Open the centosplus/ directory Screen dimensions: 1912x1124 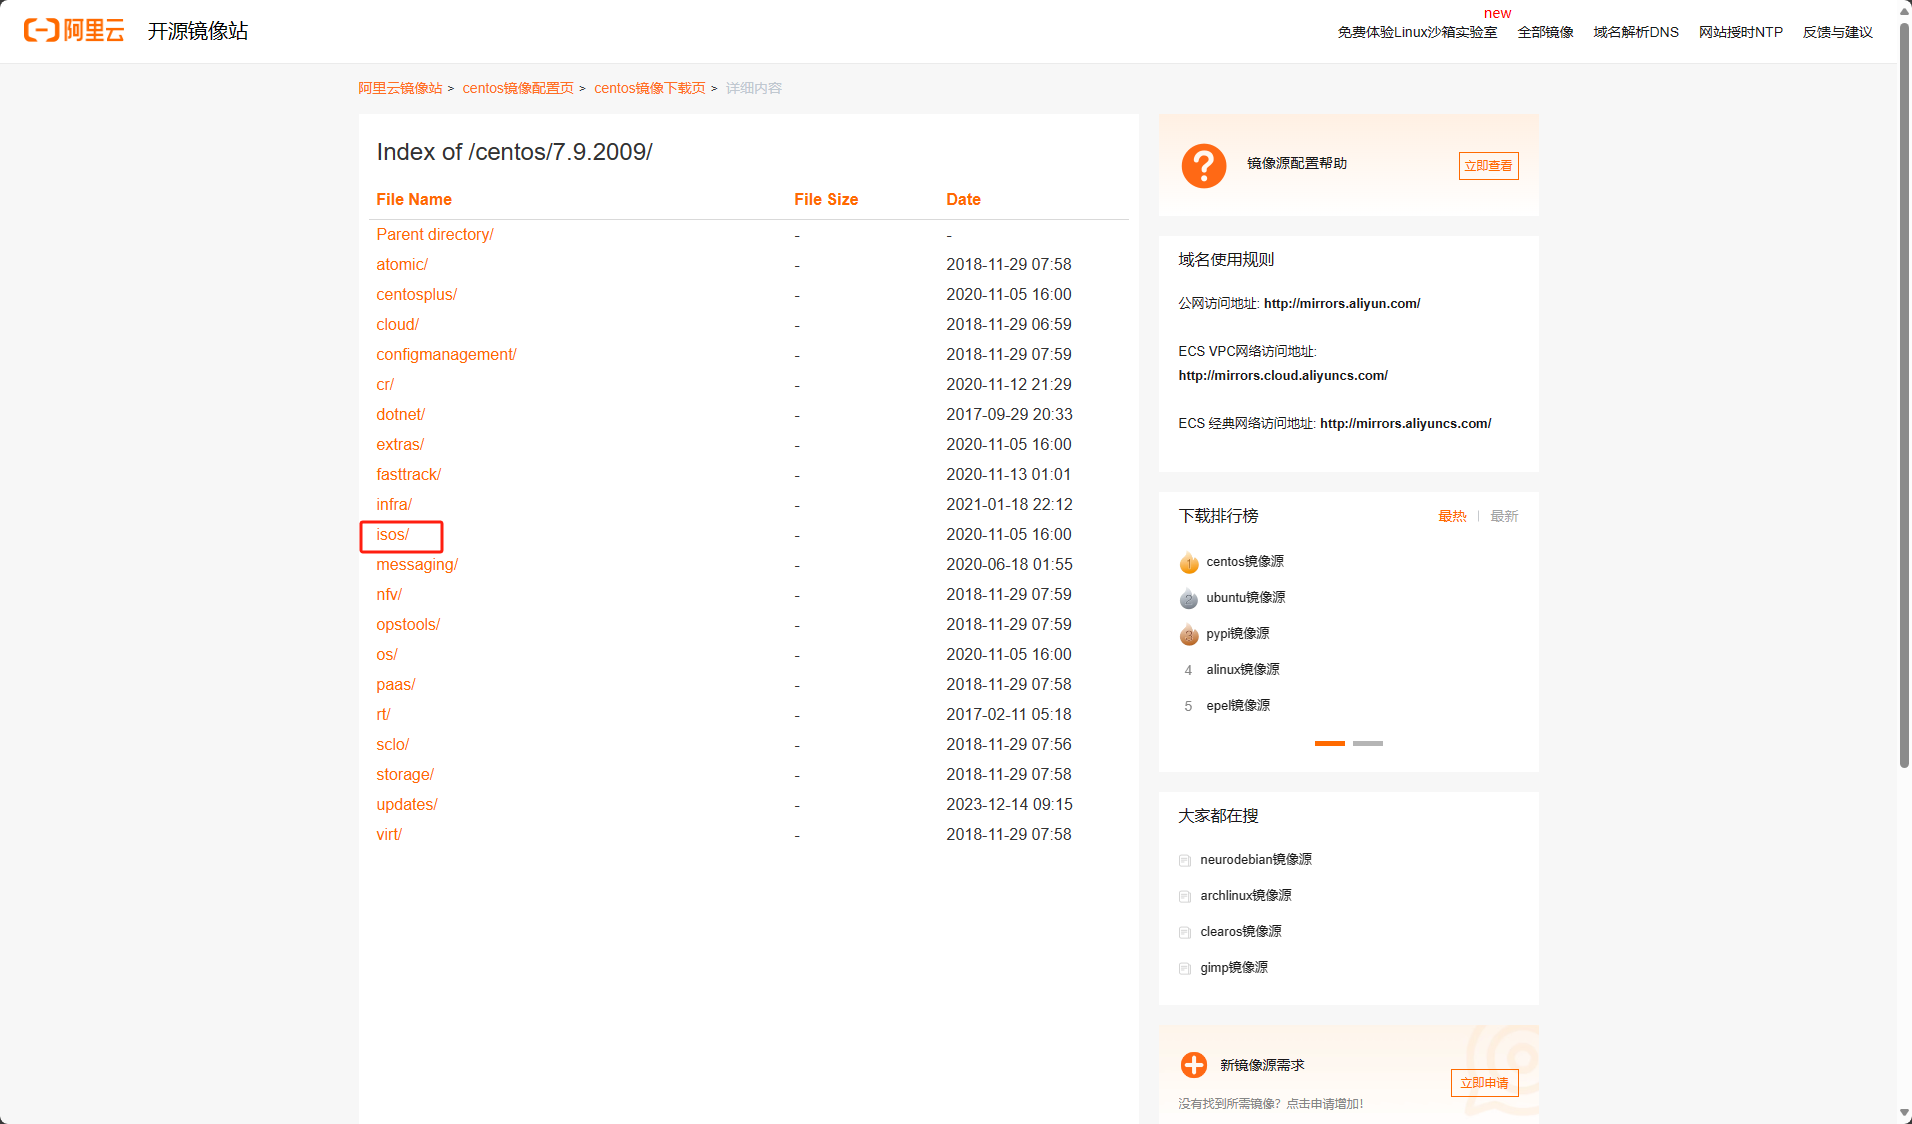click(417, 294)
